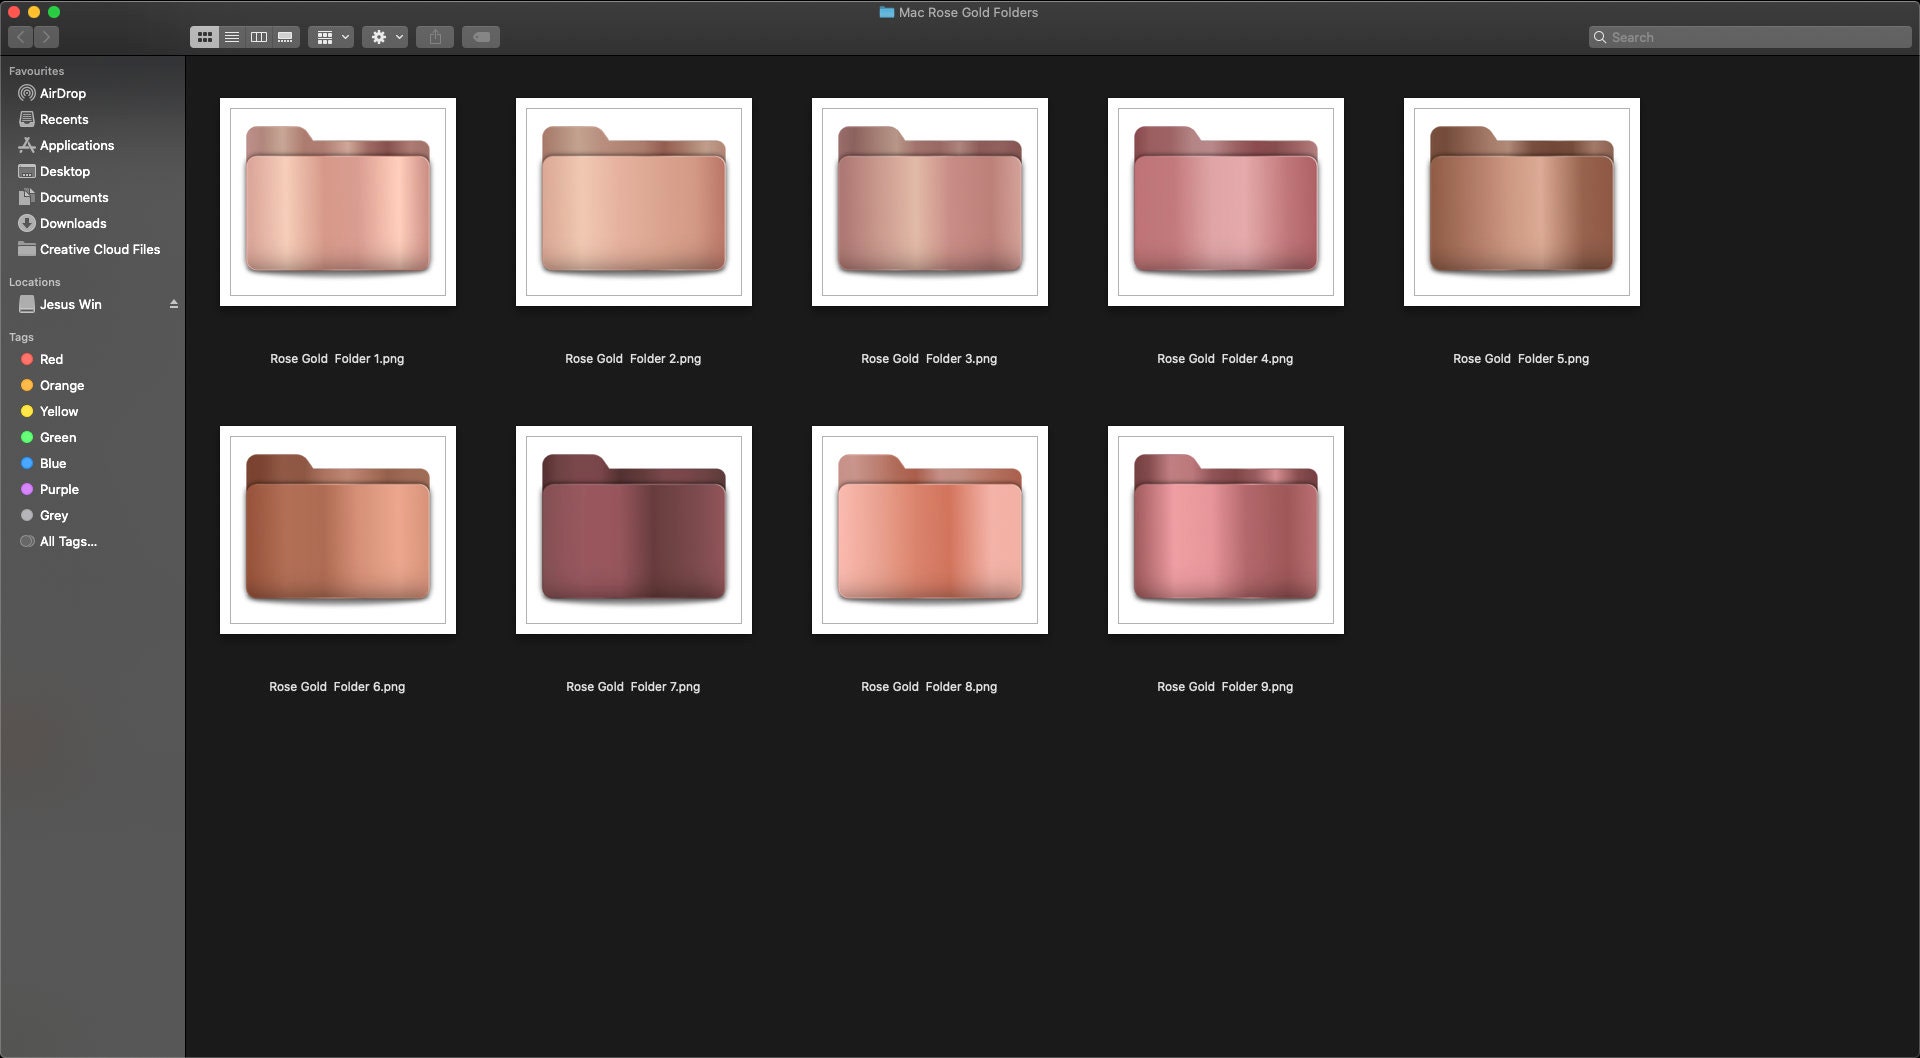Viewport: 1920px width, 1058px height.
Task: Switch to column view
Action: (x=258, y=36)
